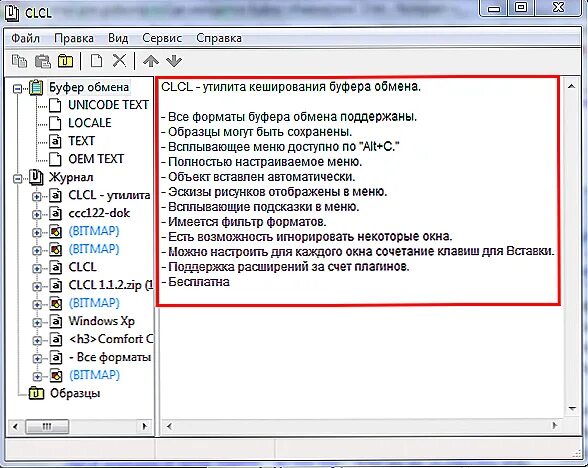The height and width of the screenshot is (468, 588).
Task: Expand the Windows Xp entry
Action: (x=37, y=322)
